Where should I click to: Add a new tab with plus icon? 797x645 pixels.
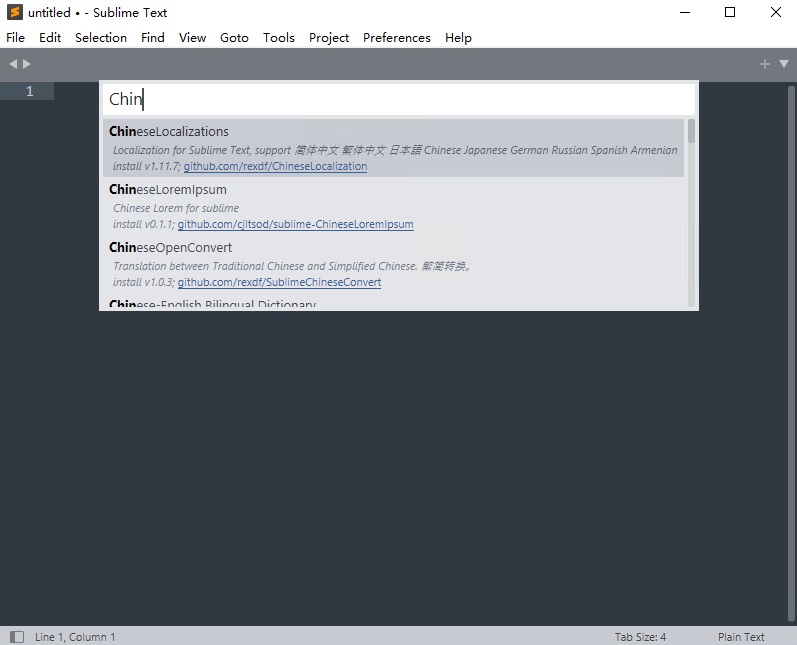pos(764,64)
